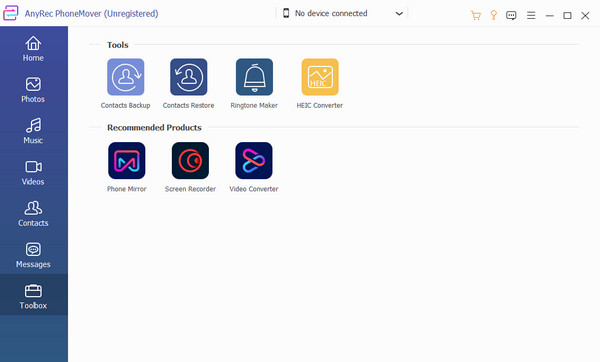Viewport: 600px width, 362px height.
Task: Switch to the Messages section
Action: pyautogui.click(x=34, y=256)
